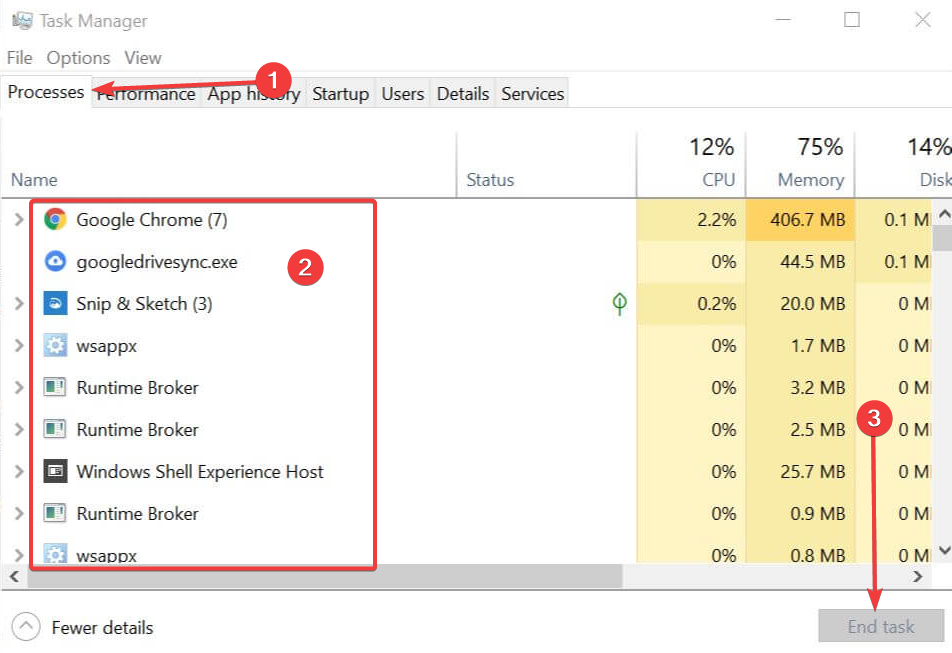
Task: Switch to the Performance tab
Action: (x=146, y=93)
